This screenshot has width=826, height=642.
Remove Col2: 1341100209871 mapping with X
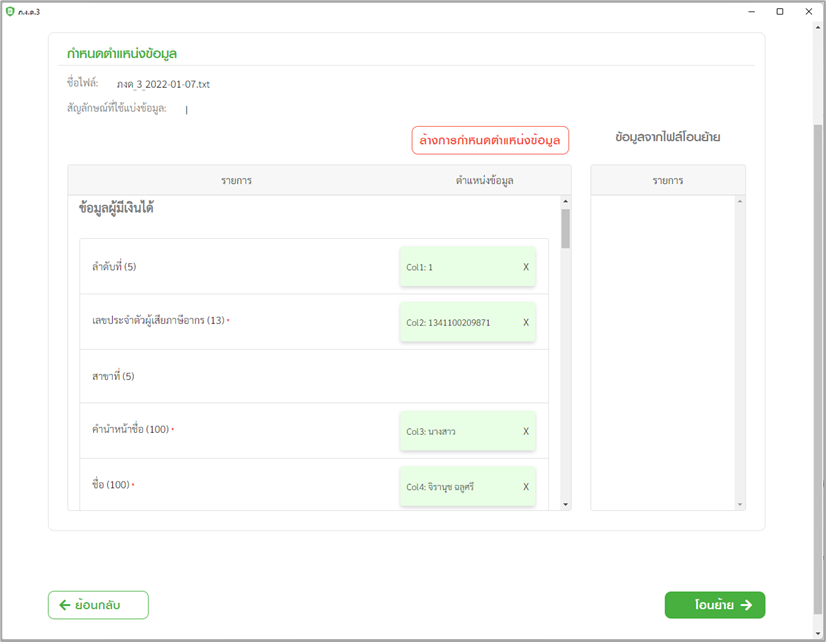526,322
